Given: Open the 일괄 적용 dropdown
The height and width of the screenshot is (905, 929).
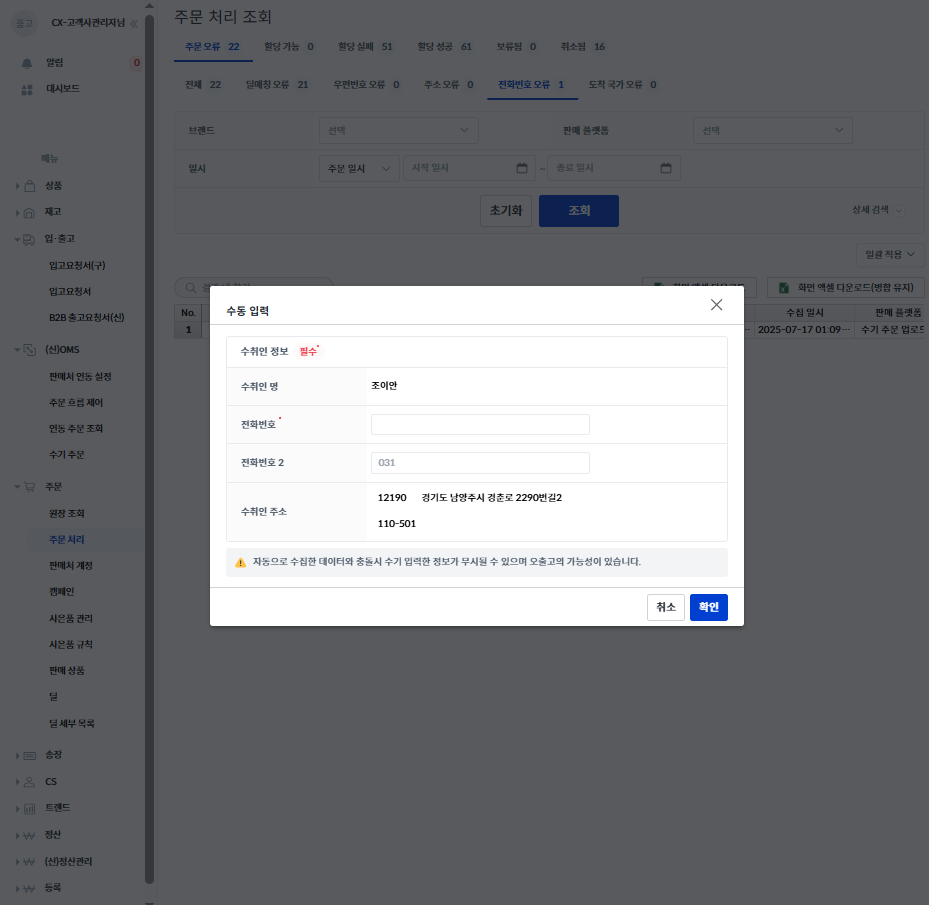Looking at the screenshot, I should pos(890,254).
